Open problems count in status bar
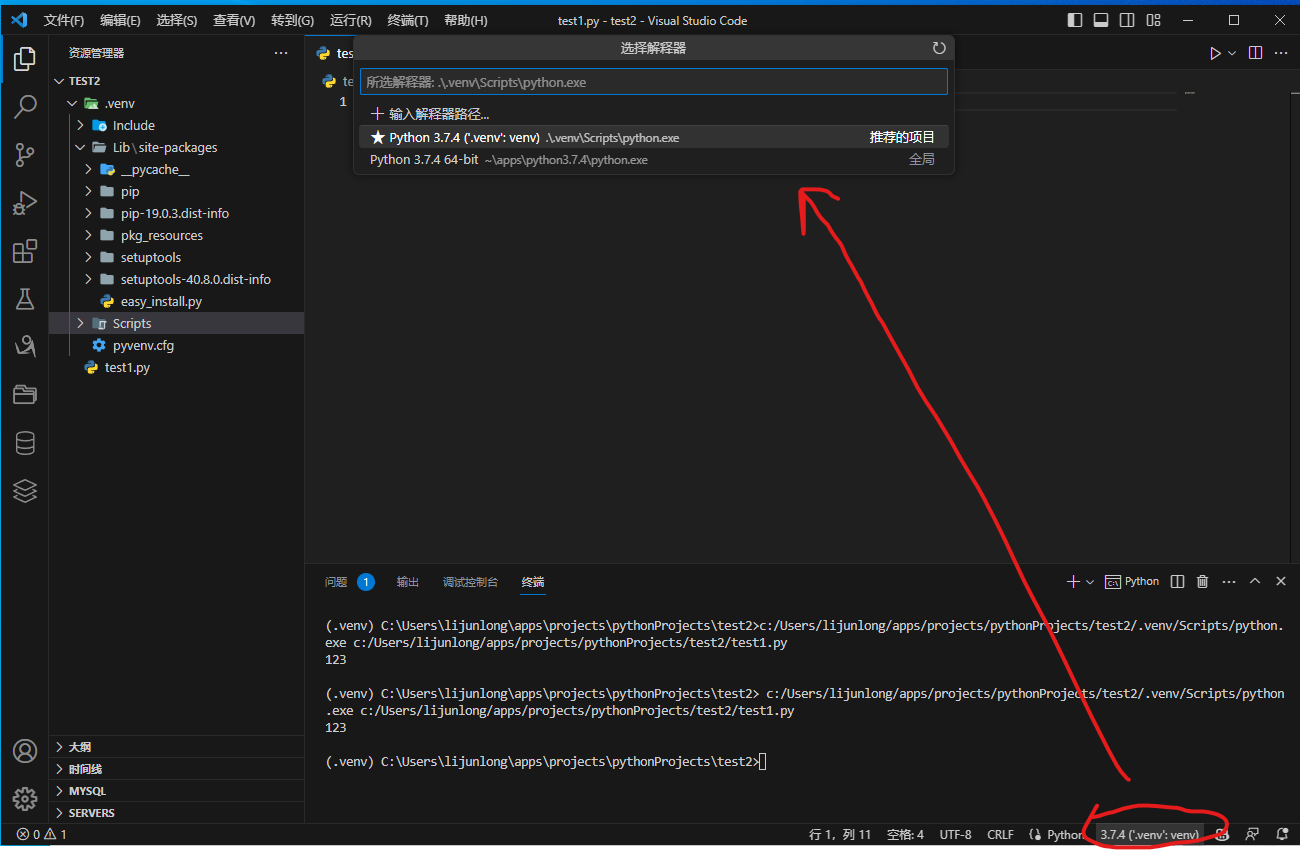Viewport: 1300px width, 850px height. pyautogui.click(x=42, y=834)
